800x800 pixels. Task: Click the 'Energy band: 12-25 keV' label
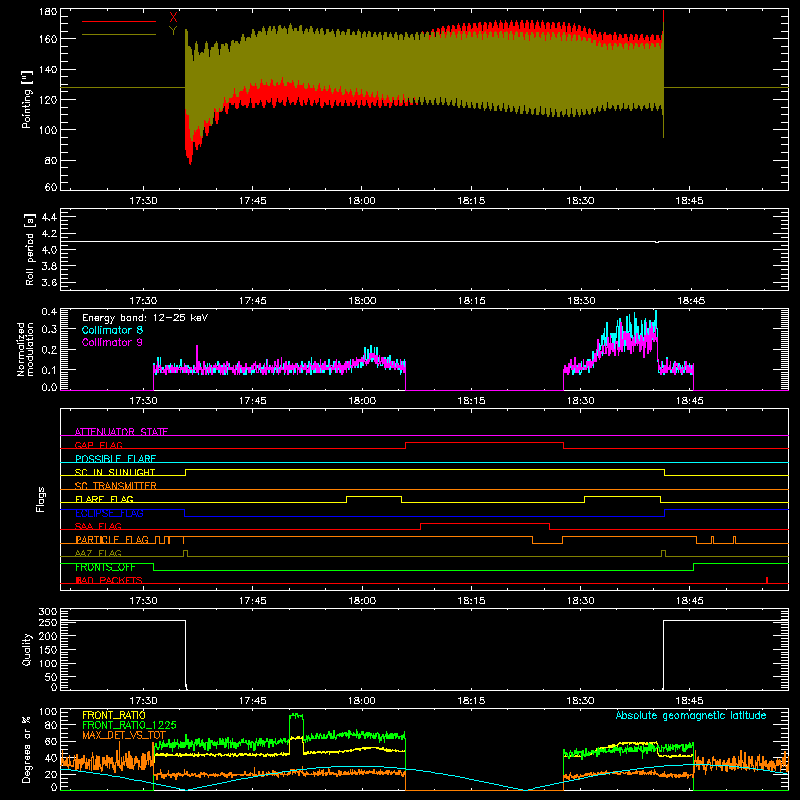point(145,318)
